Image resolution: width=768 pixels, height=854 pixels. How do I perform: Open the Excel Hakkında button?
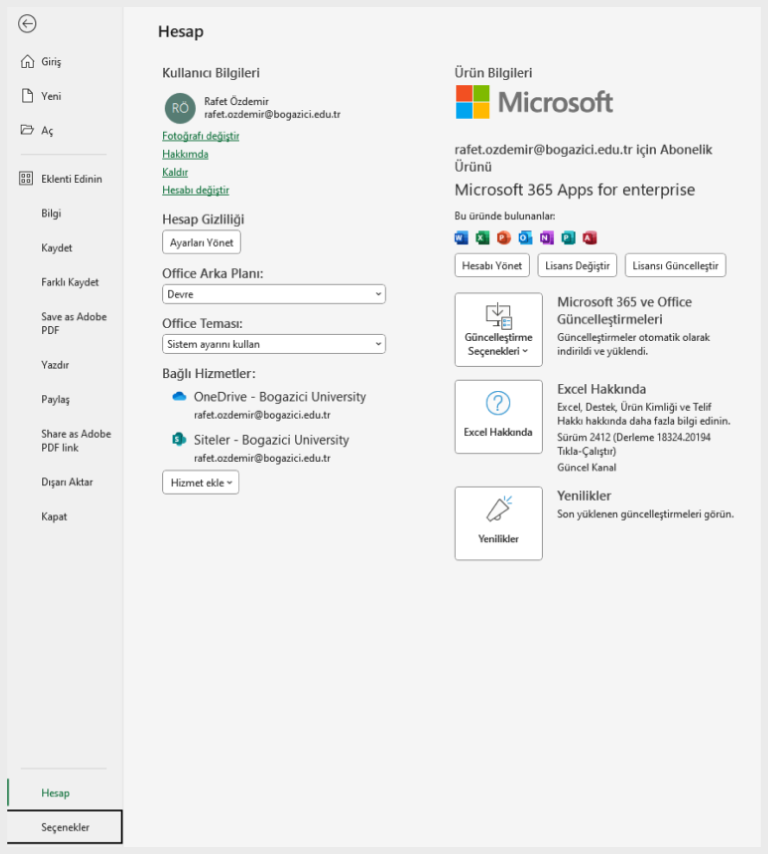click(498, 417)
